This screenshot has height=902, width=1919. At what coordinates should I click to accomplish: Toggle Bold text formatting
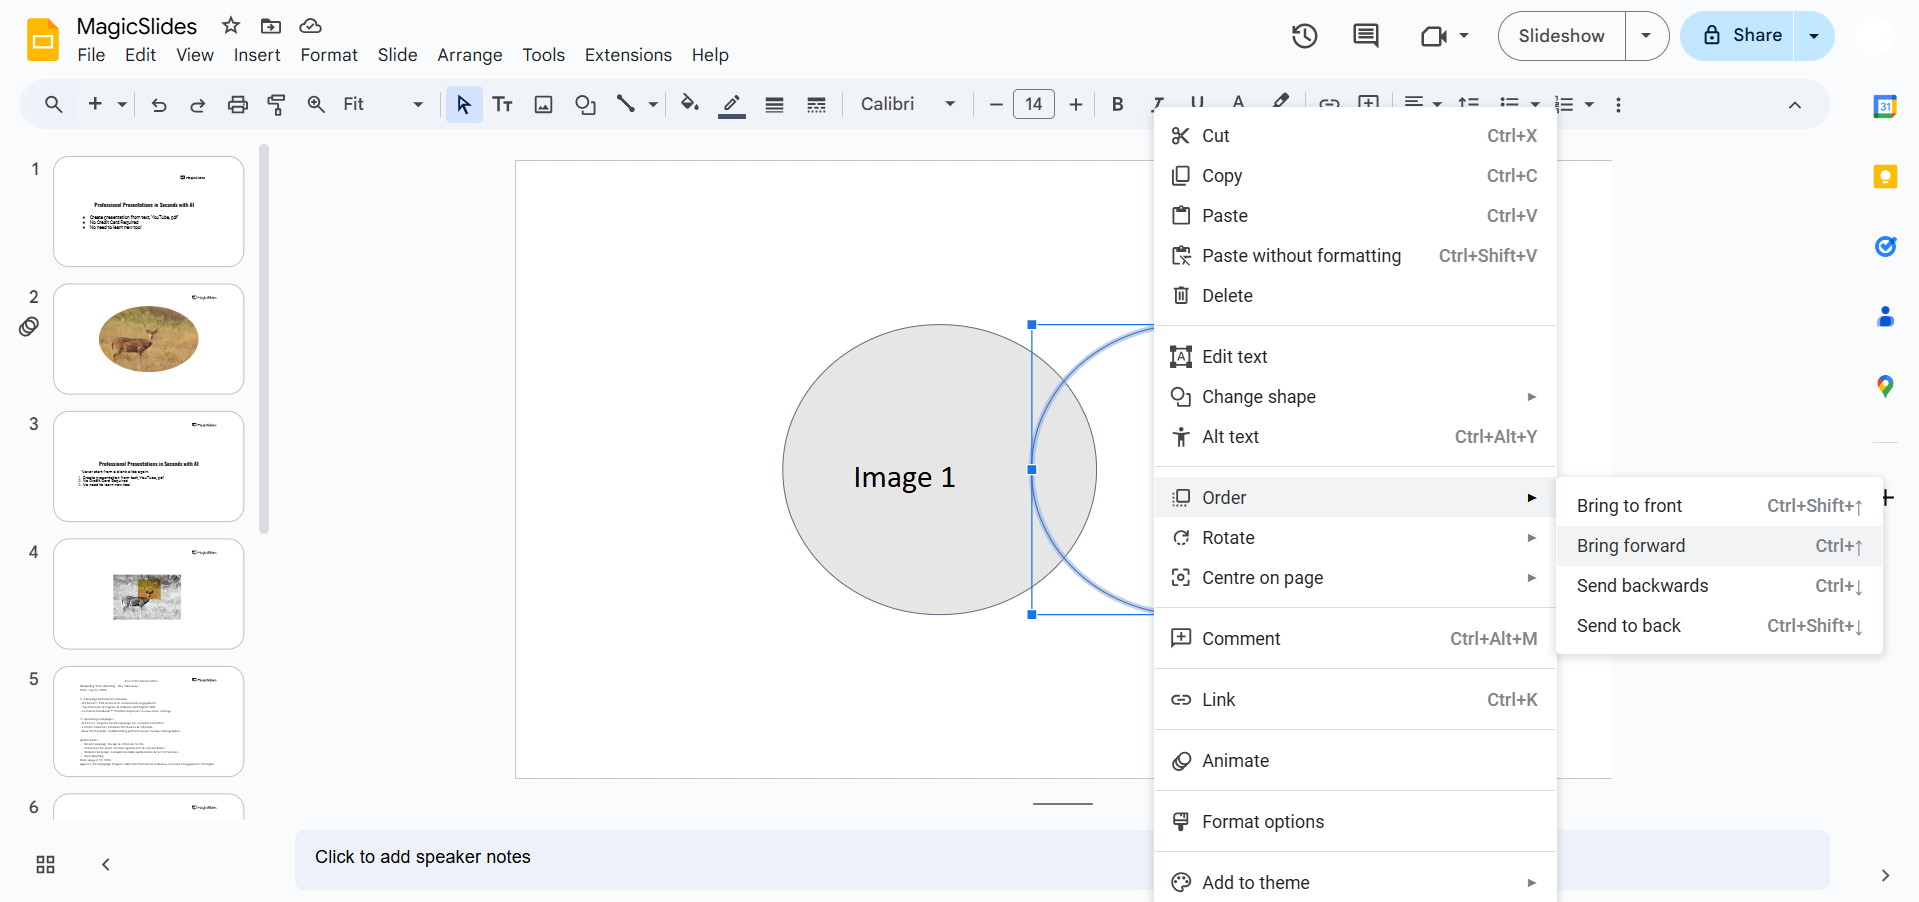point(1117,104)
